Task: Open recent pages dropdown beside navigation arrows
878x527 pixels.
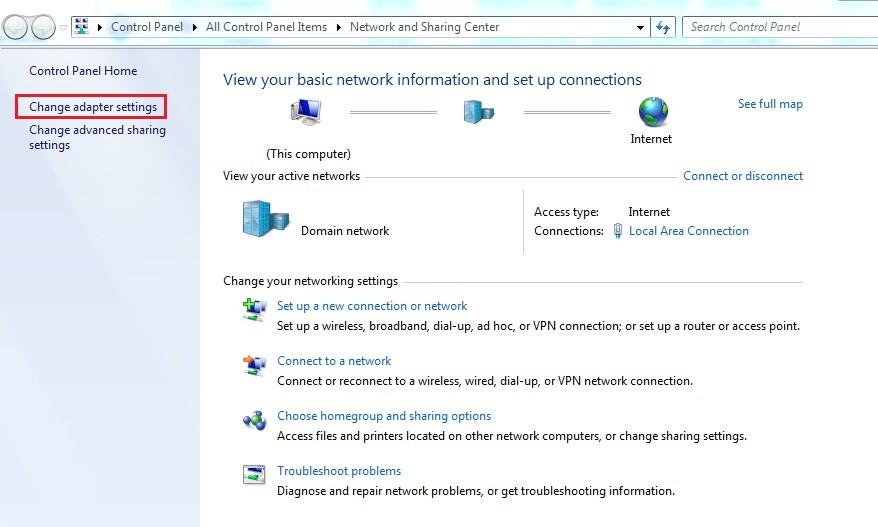Action: click(63, 27)
